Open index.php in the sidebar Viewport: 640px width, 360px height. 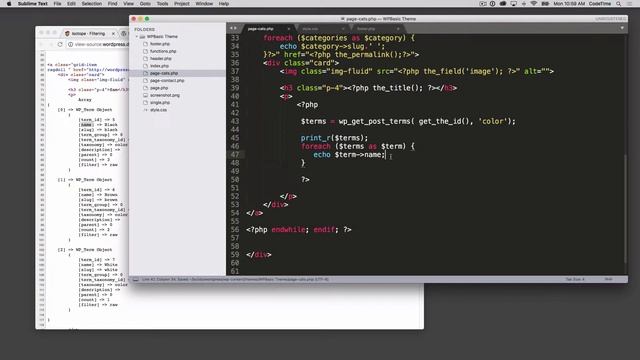click(x=159, y=66)
